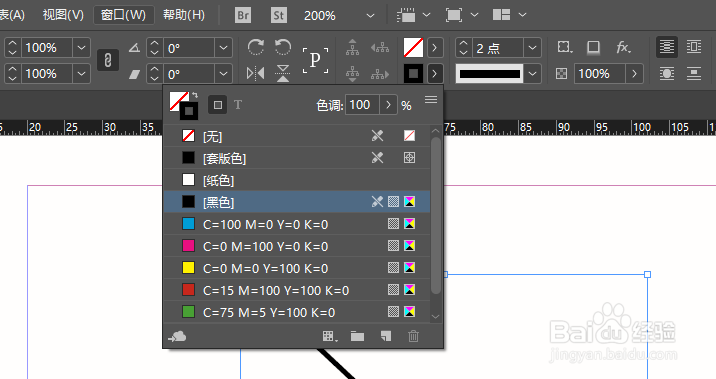Create new color group folder icon
This screenshot has height=379, width=716.
coord(357,337)
